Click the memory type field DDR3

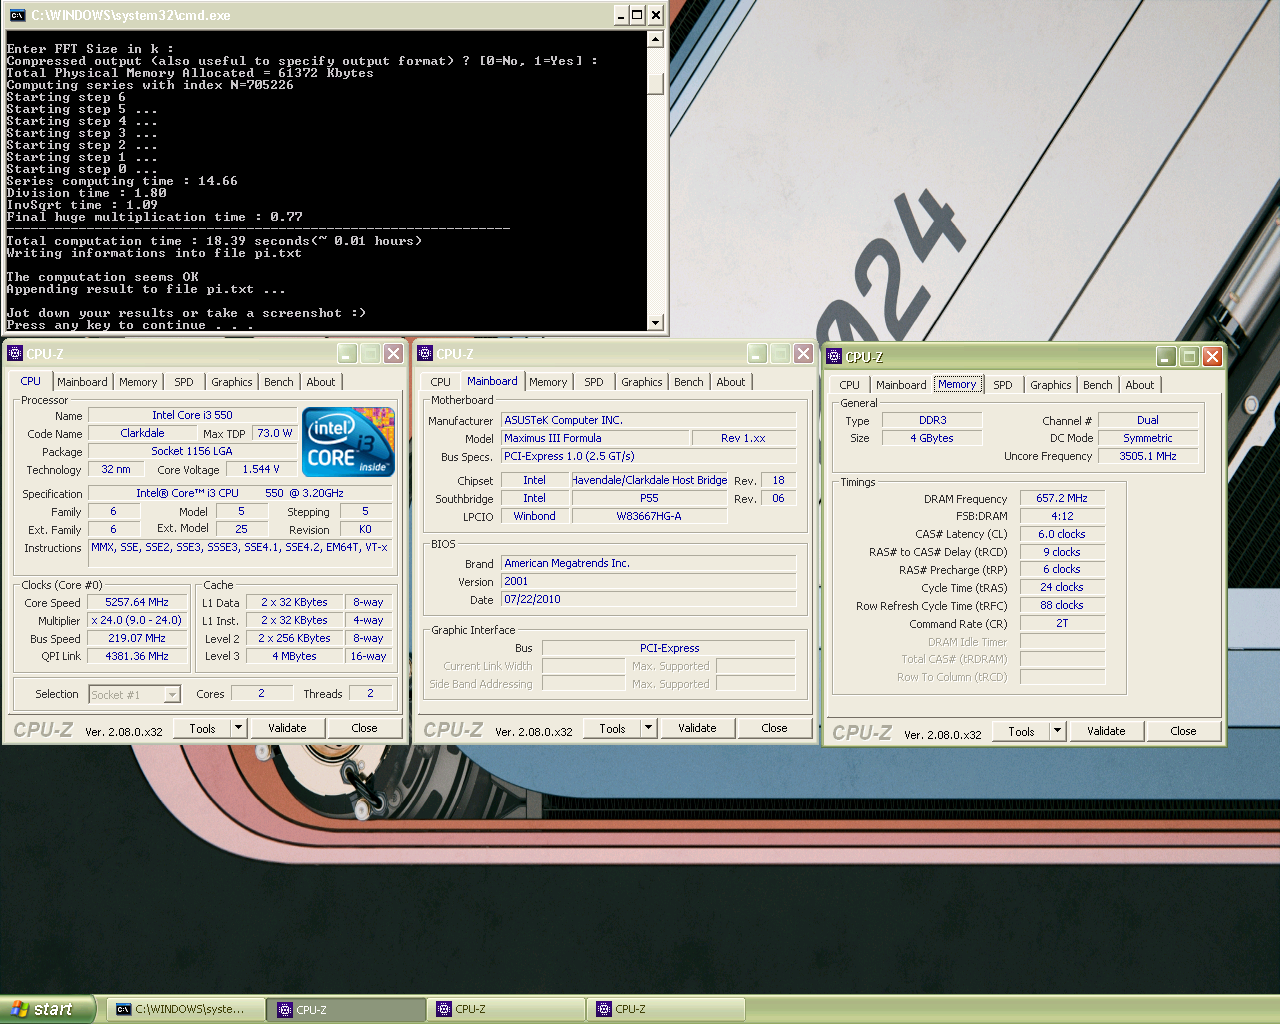coord(932,420)
